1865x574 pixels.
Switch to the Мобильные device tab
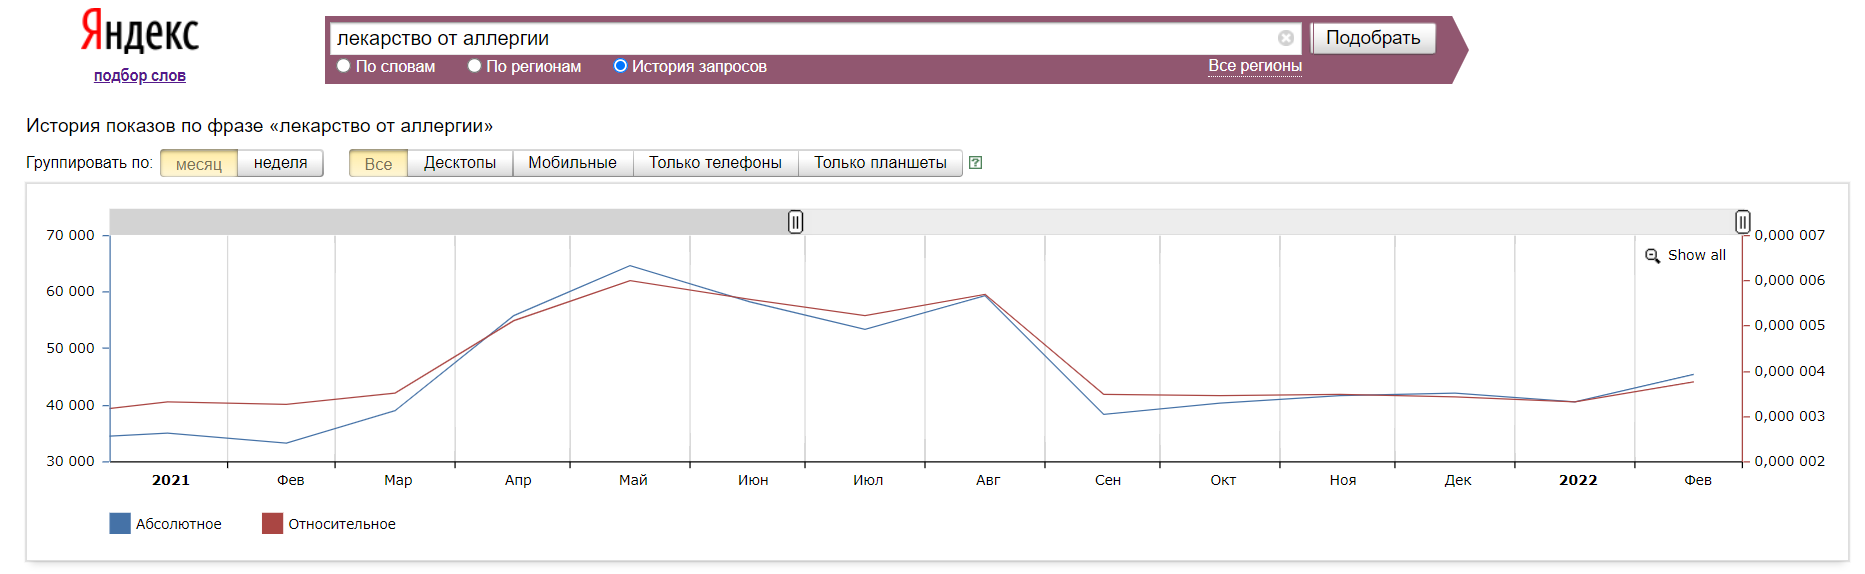tap(573, 163)
